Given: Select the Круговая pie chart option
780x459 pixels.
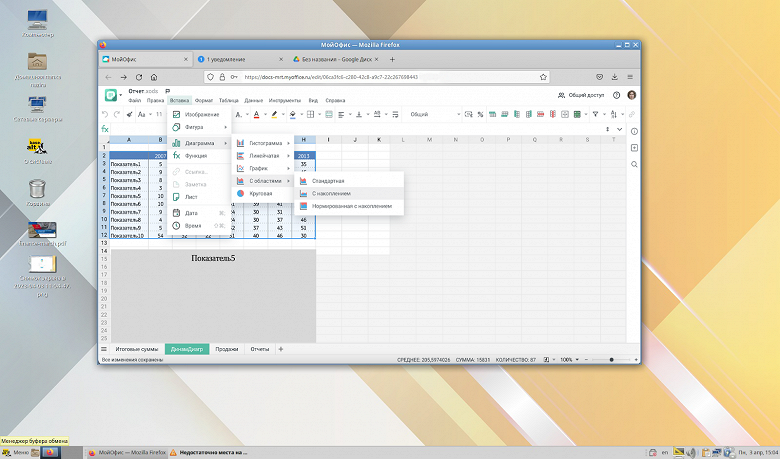Looking at the screenshot, I should click(260, 193).
